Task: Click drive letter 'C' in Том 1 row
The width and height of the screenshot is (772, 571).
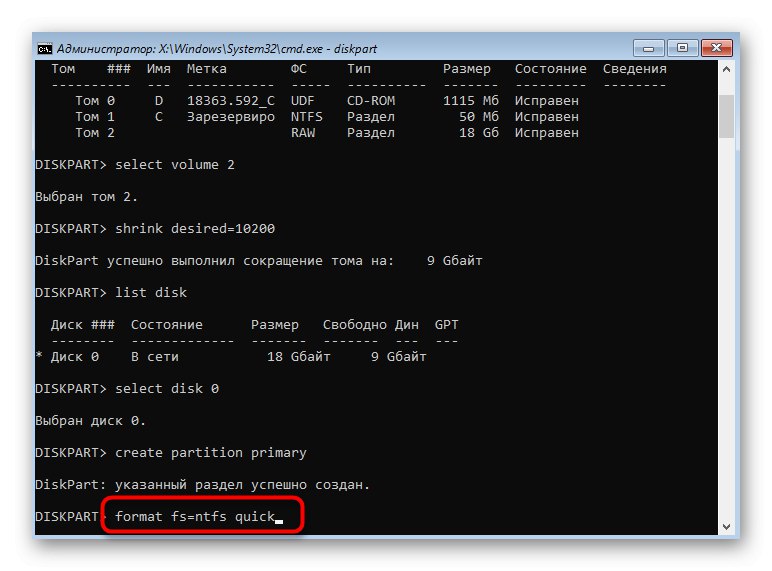Action: point(159,117)
